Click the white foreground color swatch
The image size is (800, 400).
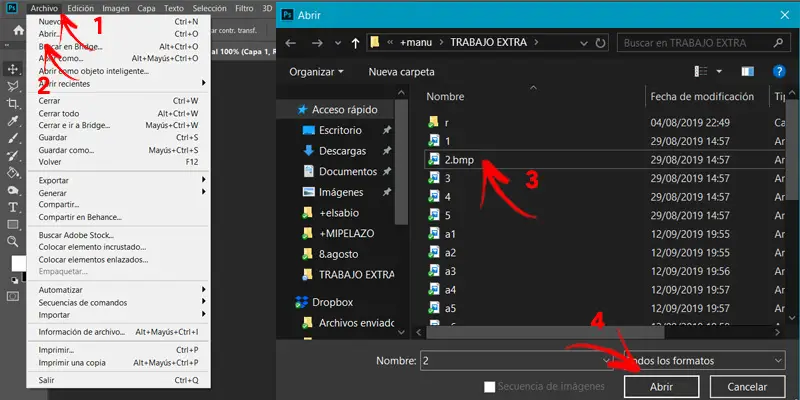click(19, 263)
